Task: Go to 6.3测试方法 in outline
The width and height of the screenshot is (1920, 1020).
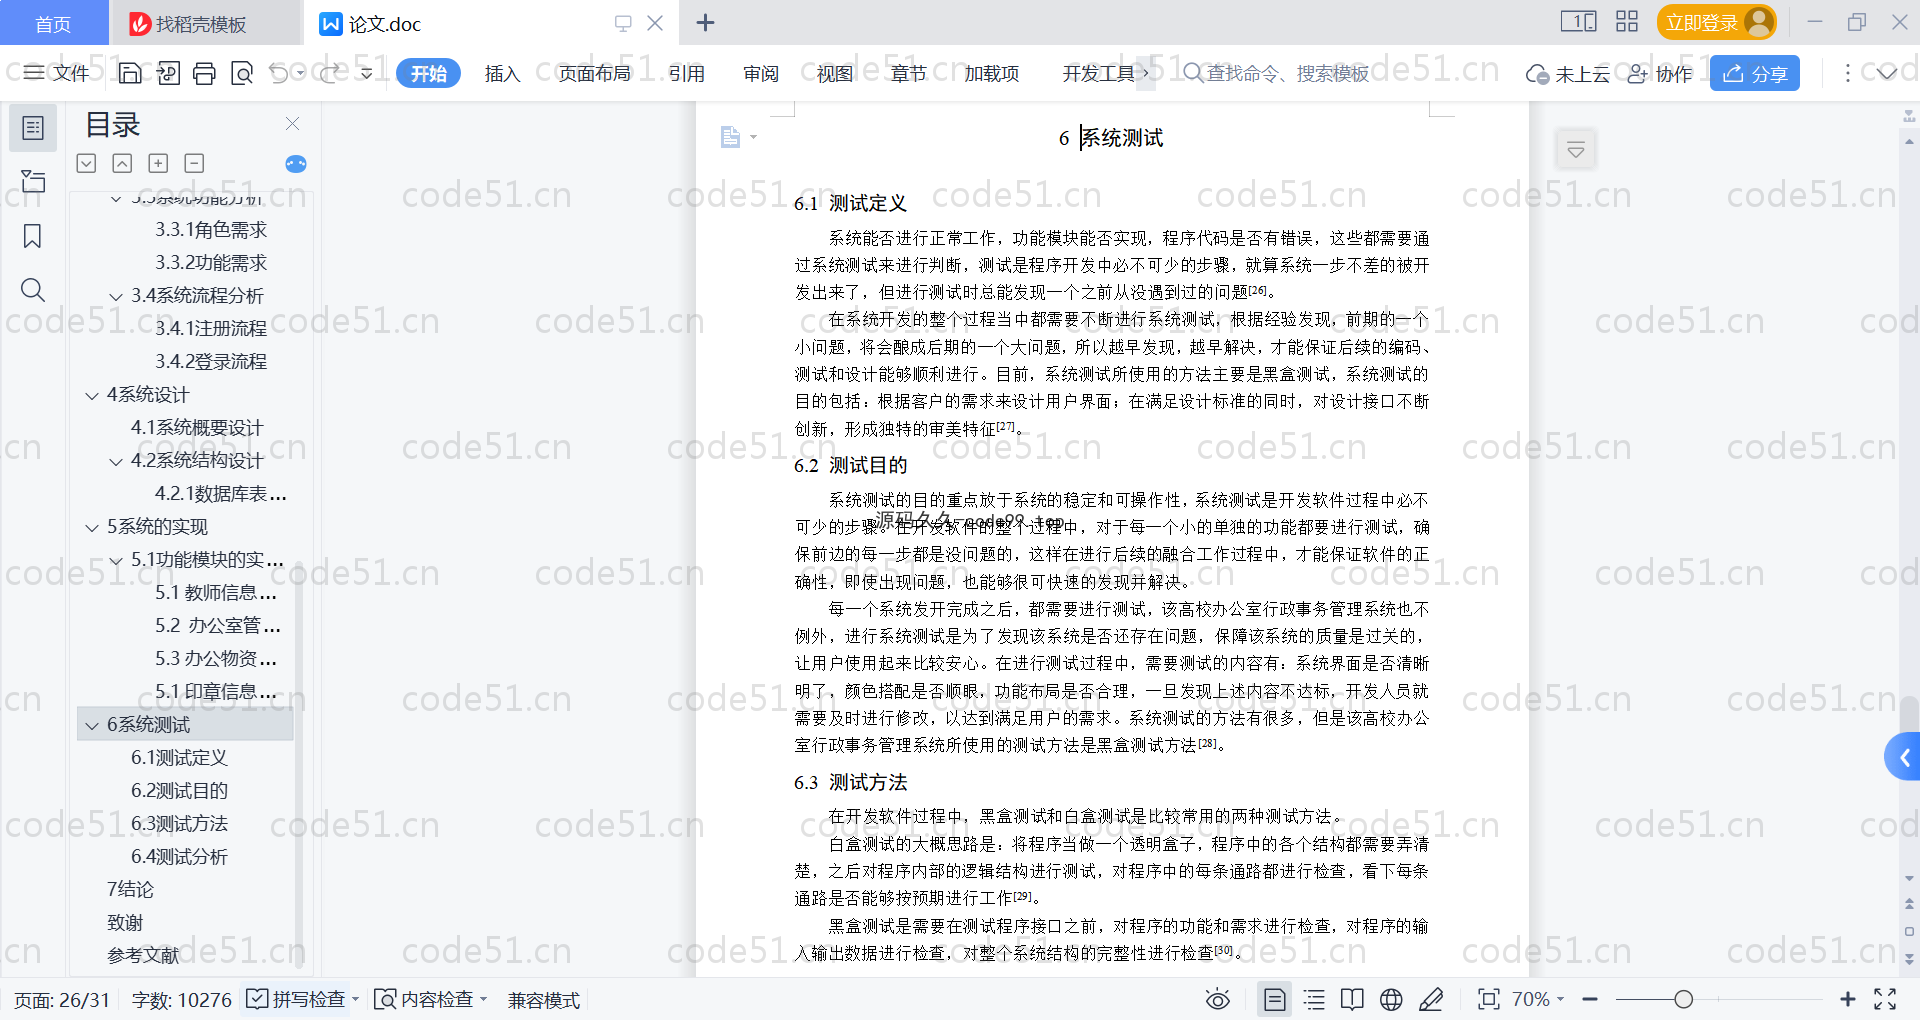Action: click(180, 824)
